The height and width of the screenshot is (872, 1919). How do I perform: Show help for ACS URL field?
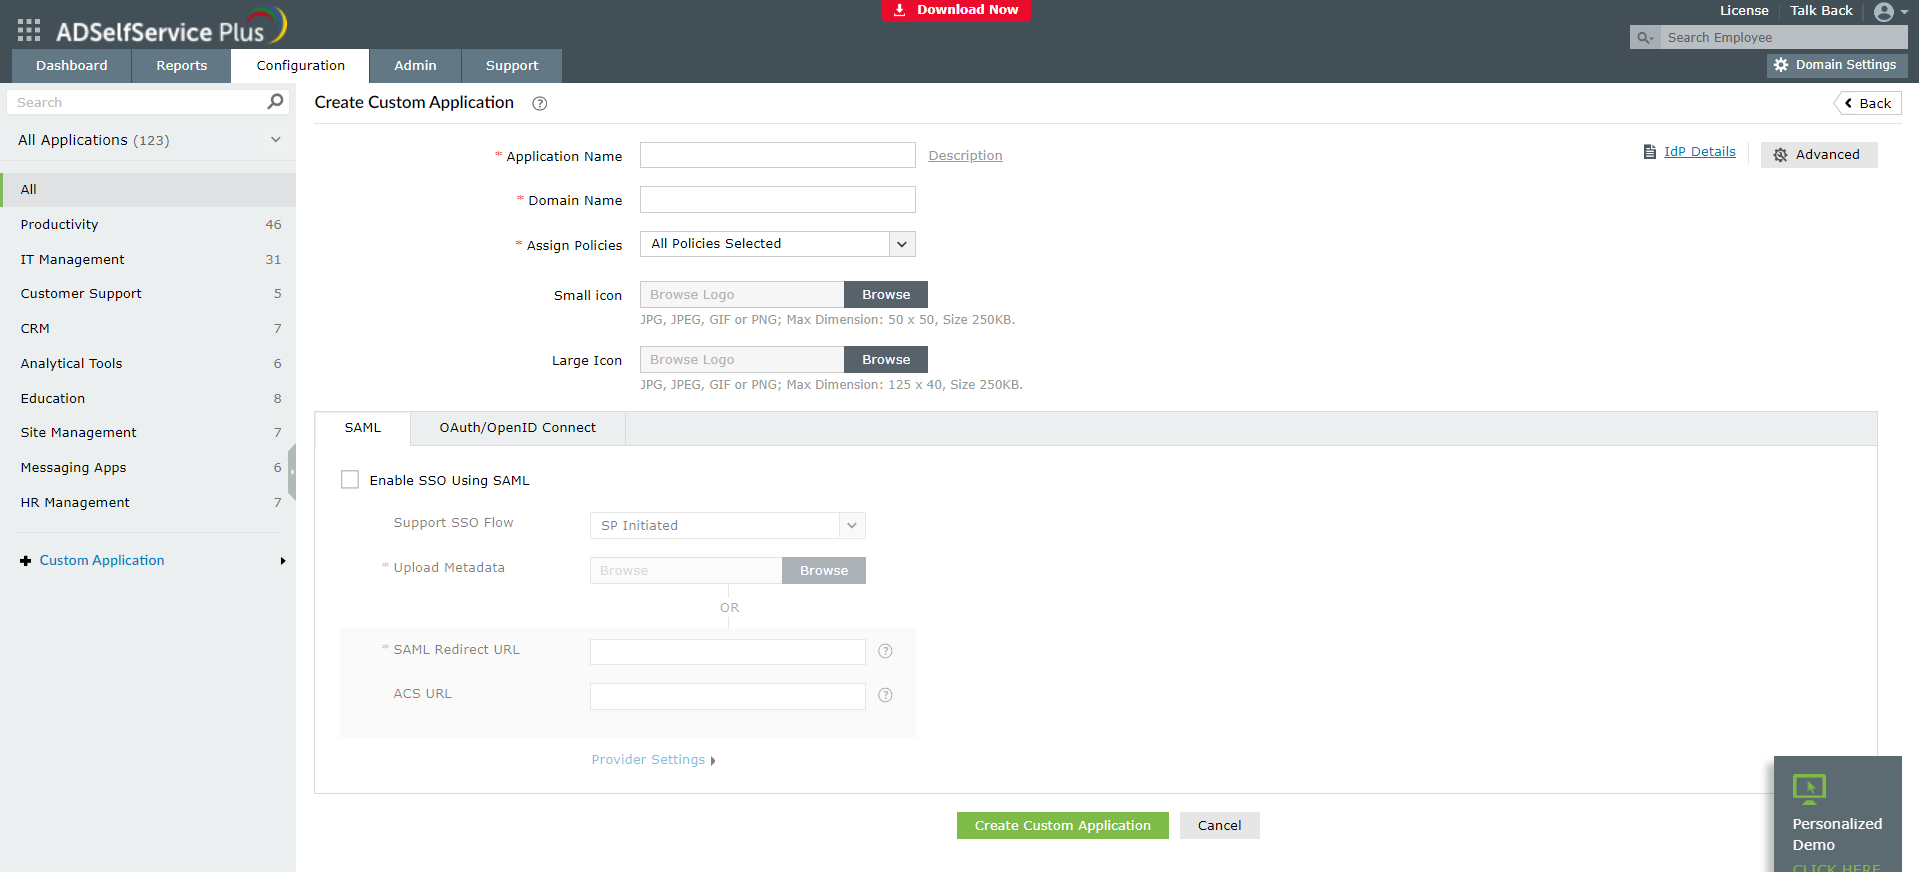coord(885,695)
